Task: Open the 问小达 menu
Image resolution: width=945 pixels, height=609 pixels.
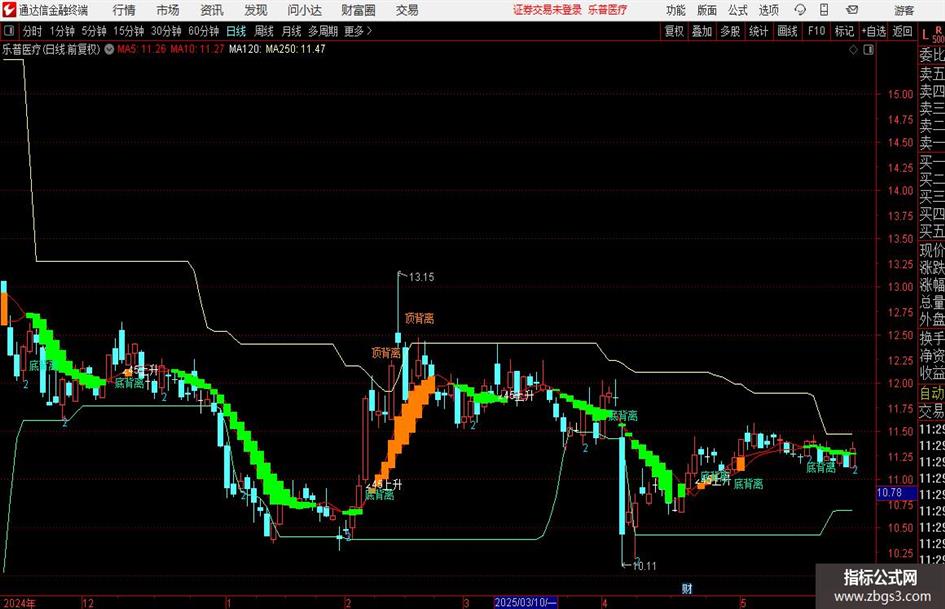Action: [x=304, y=10]
